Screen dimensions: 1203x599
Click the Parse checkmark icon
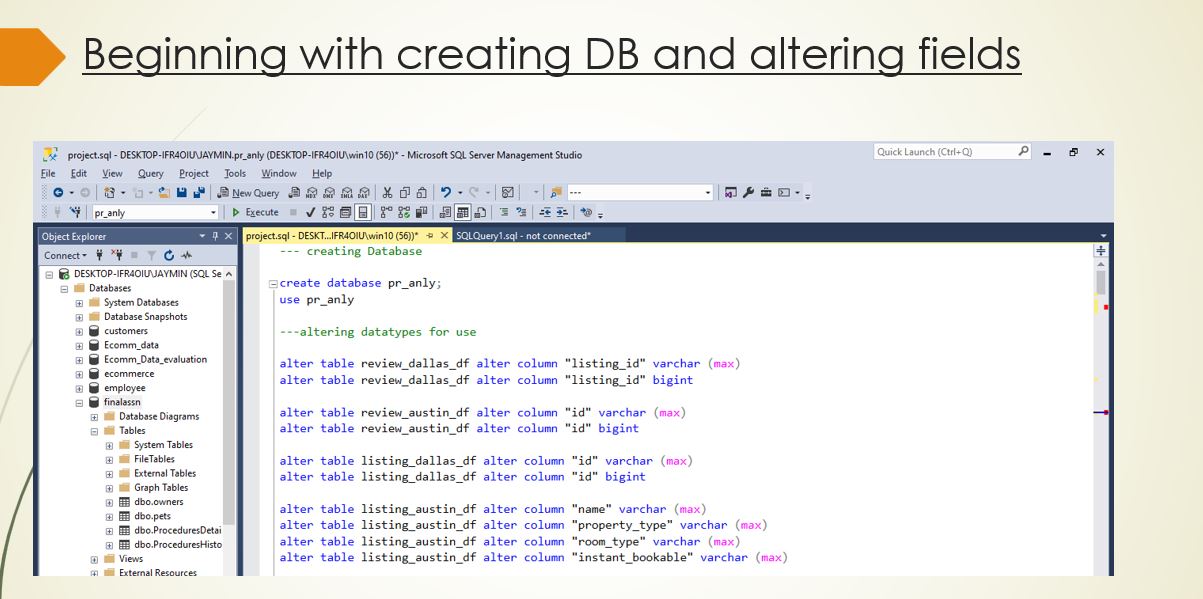311,212
